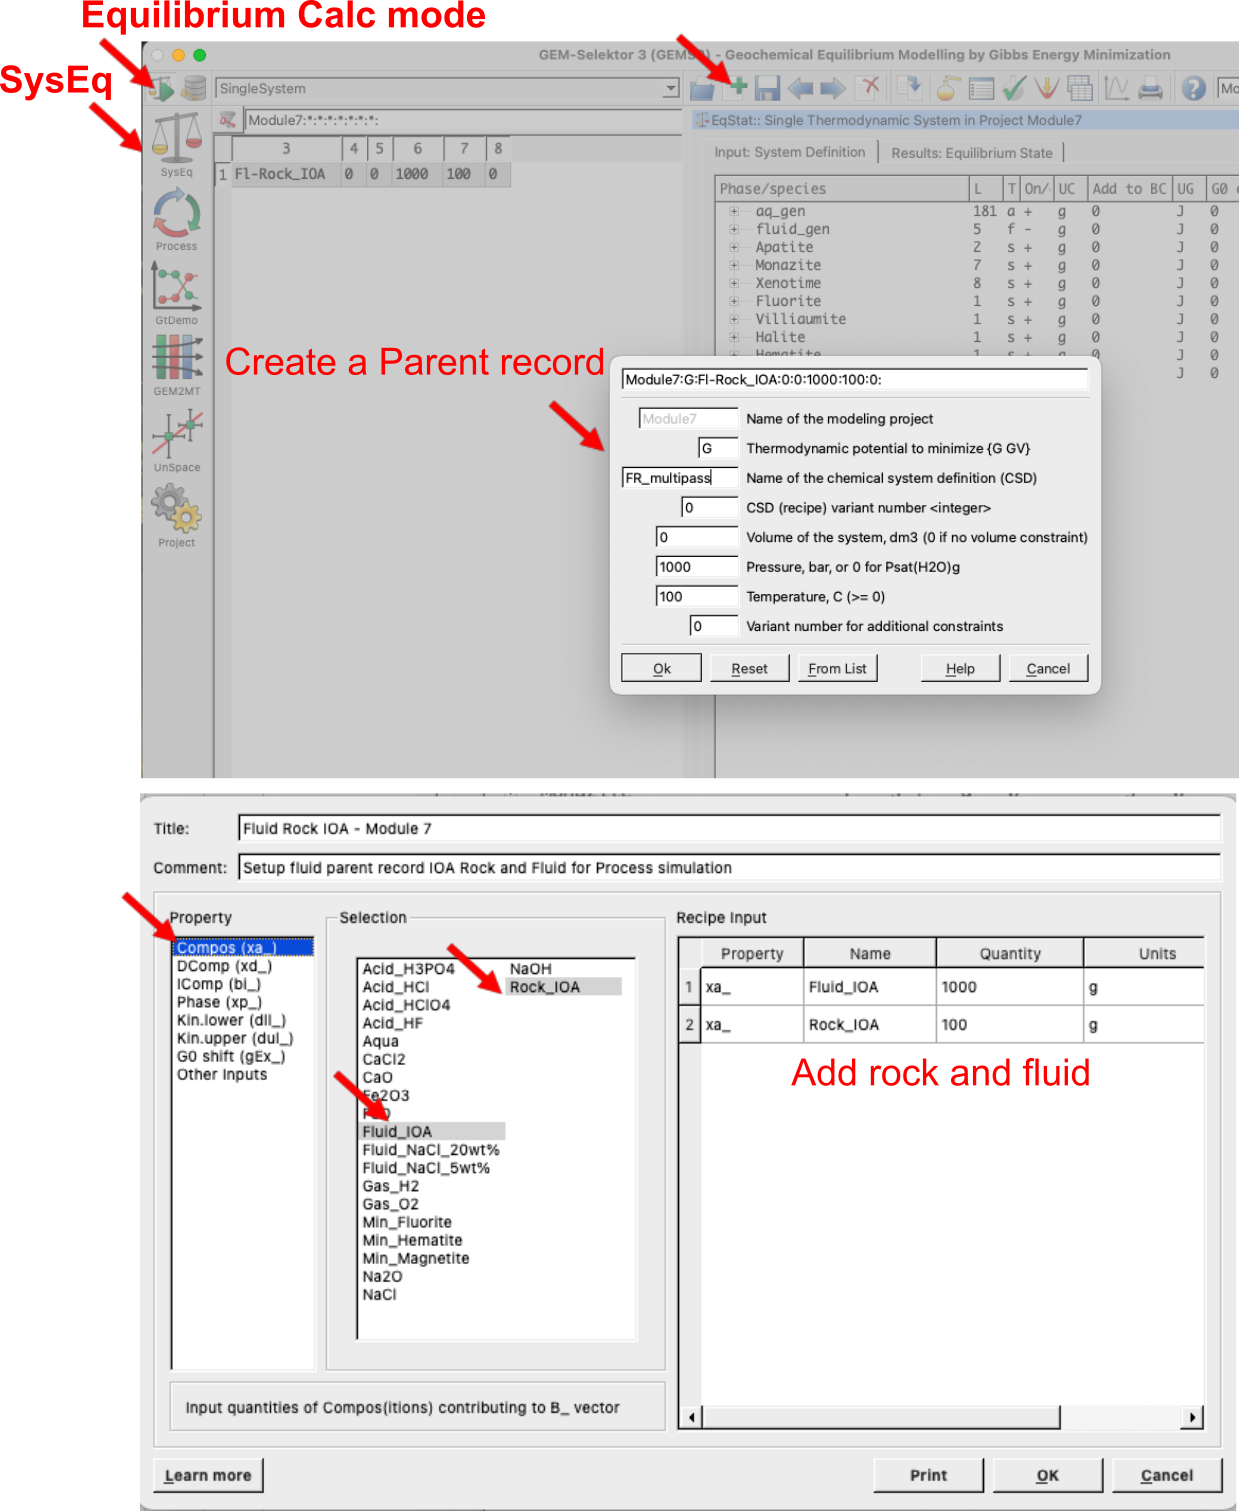Click the Print button in recipe dialog
The width and height of the screenshot is (1239, 1511).
tap(928, 1475)
